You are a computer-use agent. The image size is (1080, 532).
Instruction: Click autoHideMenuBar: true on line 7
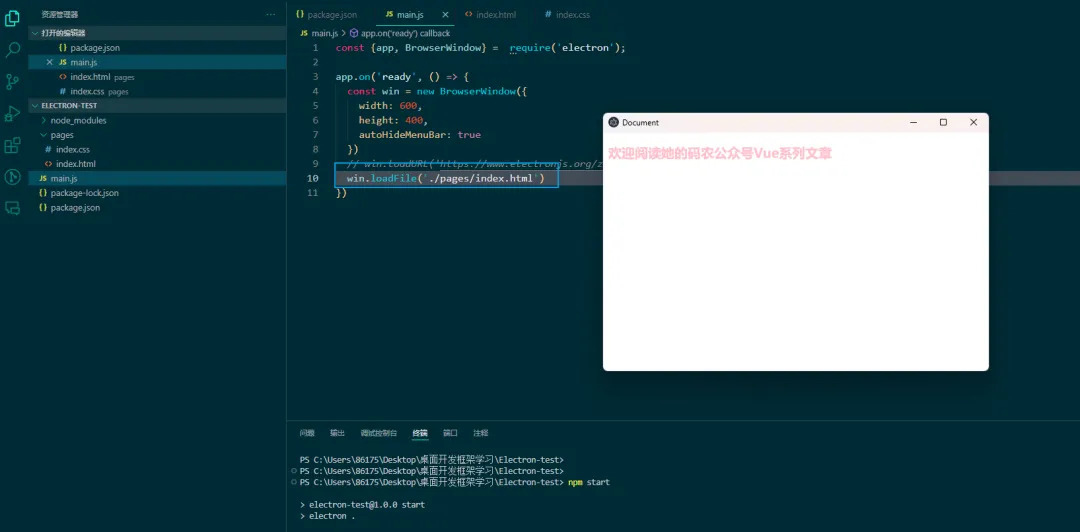click(419, 134)
